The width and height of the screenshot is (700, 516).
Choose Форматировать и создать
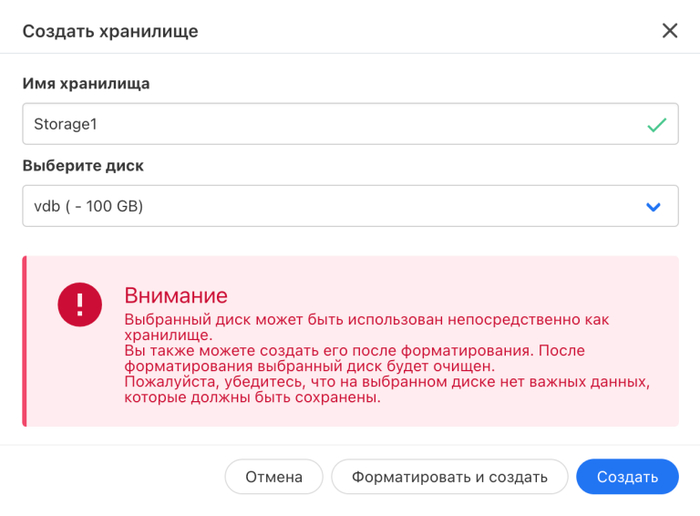pyautogui.click(x=449, y=477)
